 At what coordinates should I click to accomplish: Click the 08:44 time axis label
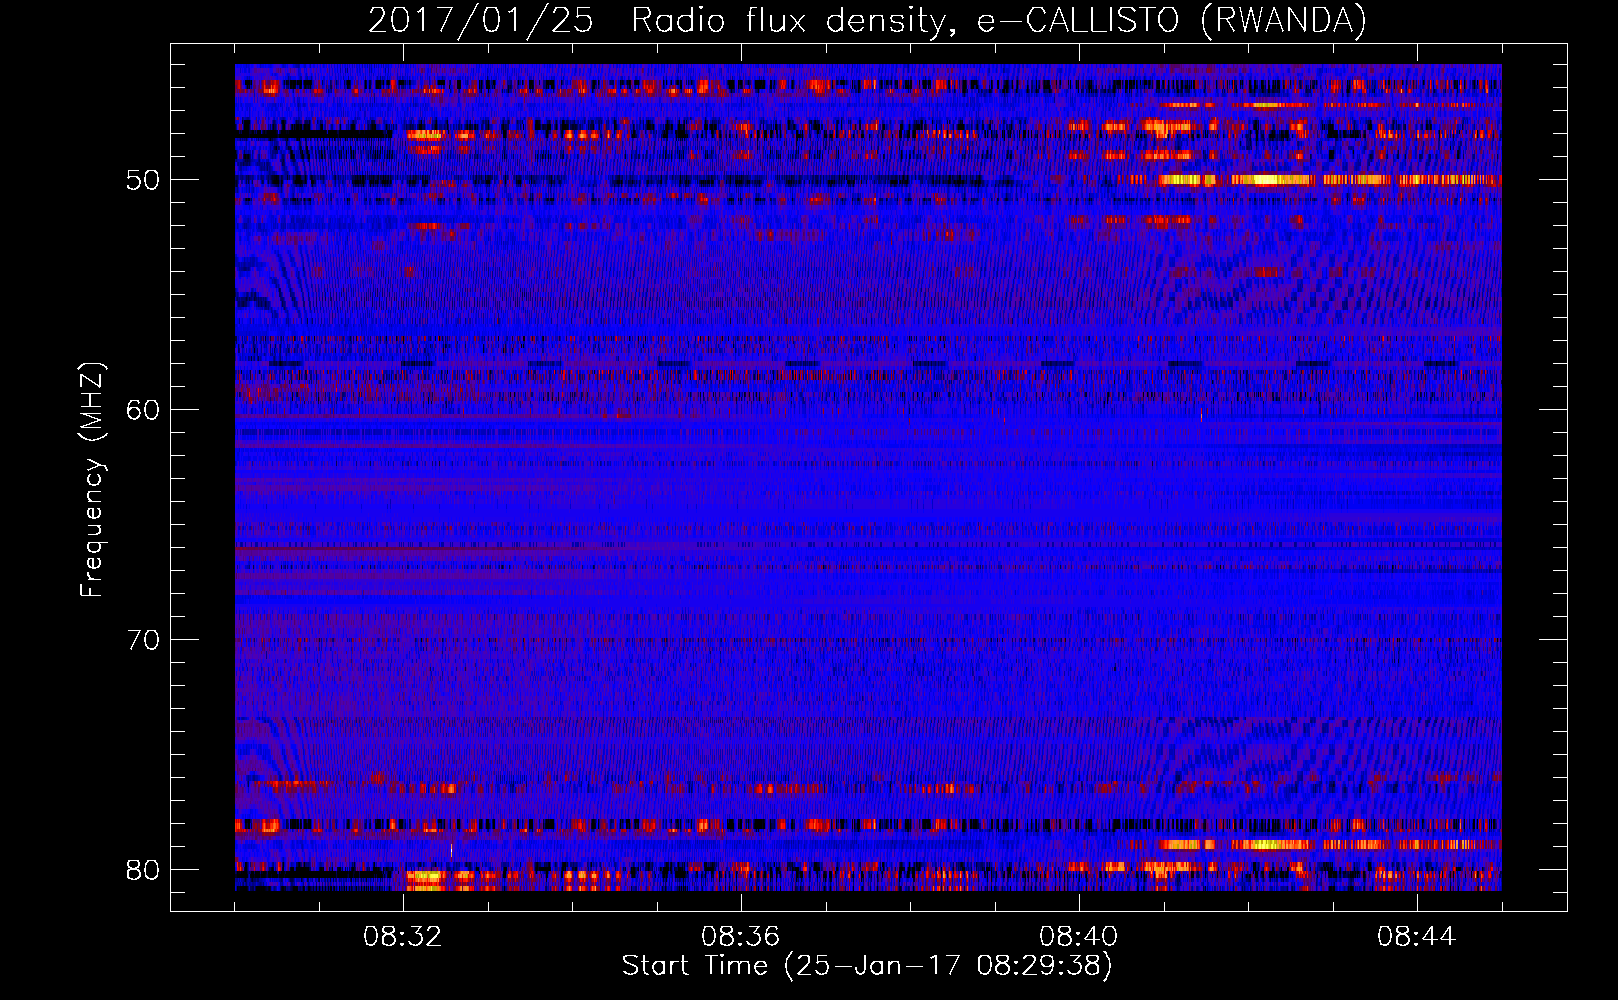1417,937
